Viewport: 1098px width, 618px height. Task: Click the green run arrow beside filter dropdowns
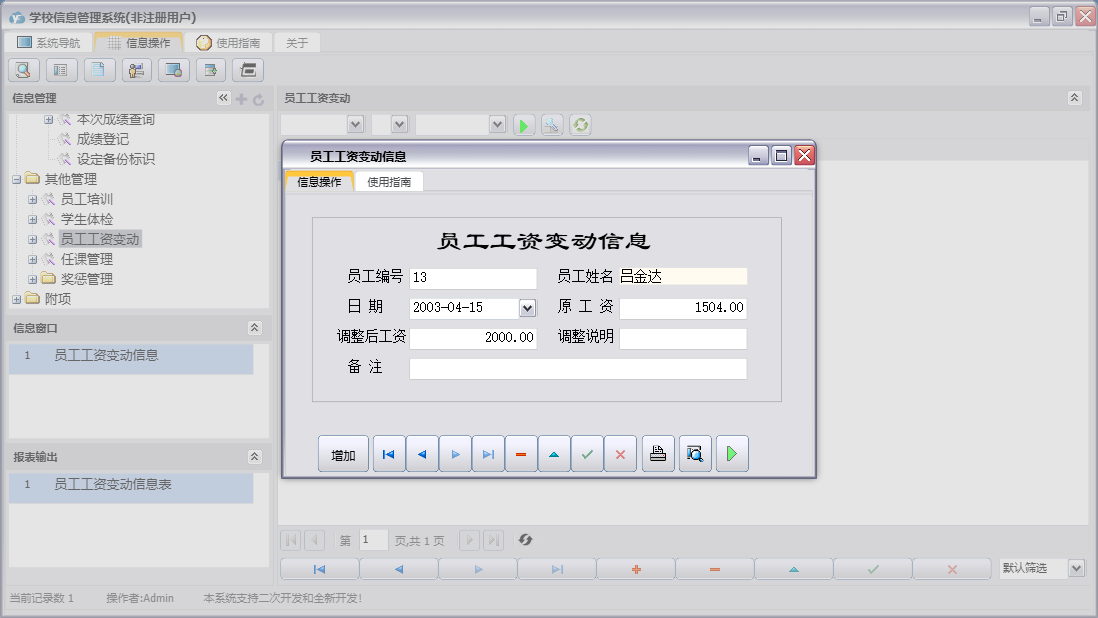(524, 125)
